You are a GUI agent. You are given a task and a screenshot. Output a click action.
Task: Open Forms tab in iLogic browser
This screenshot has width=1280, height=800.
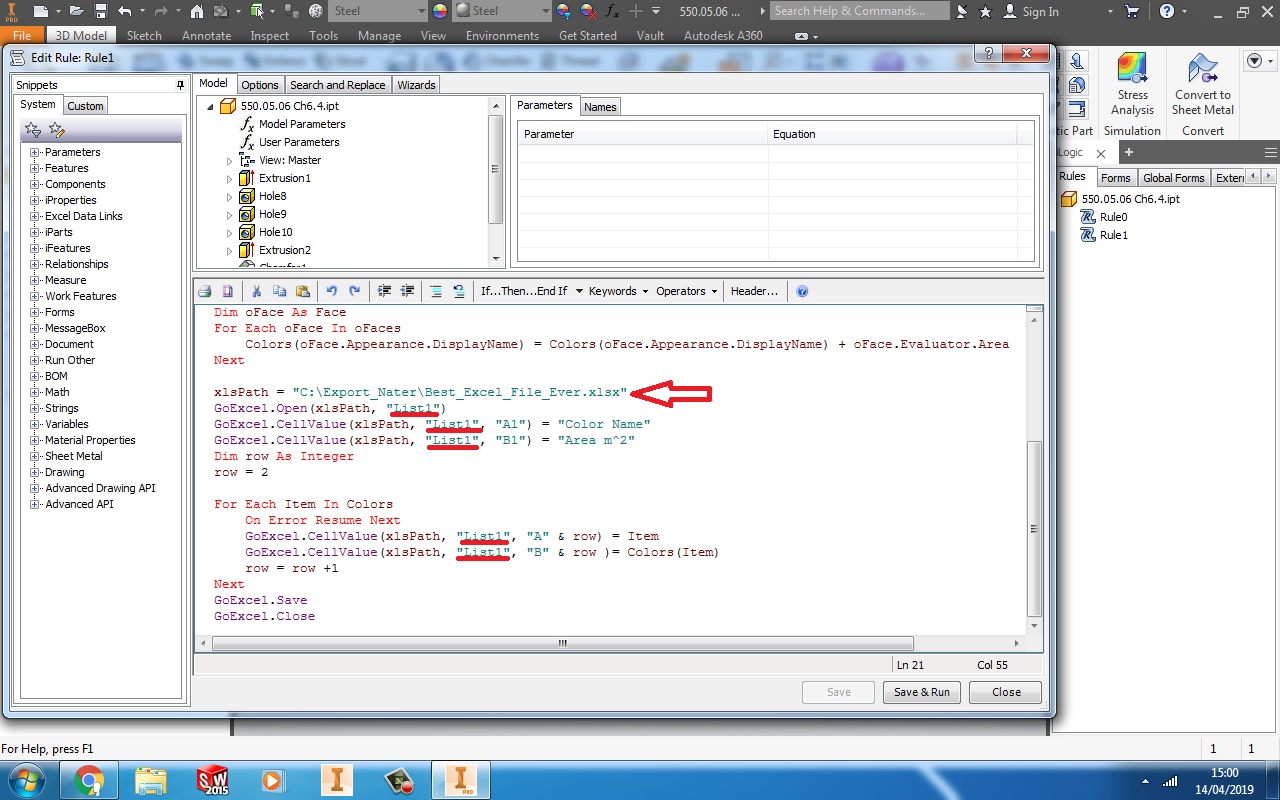[x=1115, y=178]
